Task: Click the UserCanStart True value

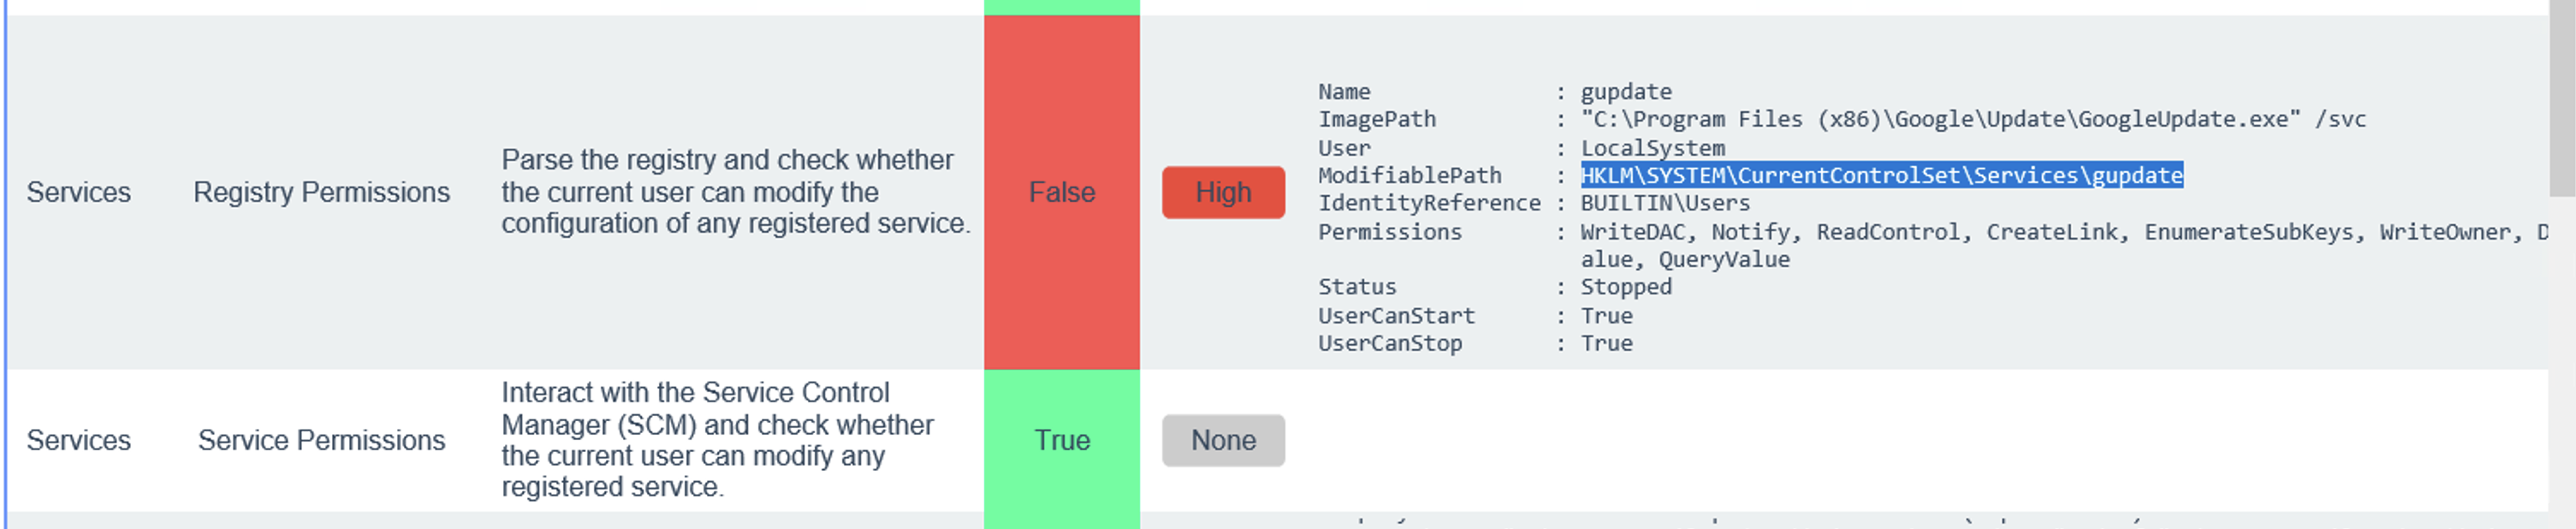Action: point(1606,316)
